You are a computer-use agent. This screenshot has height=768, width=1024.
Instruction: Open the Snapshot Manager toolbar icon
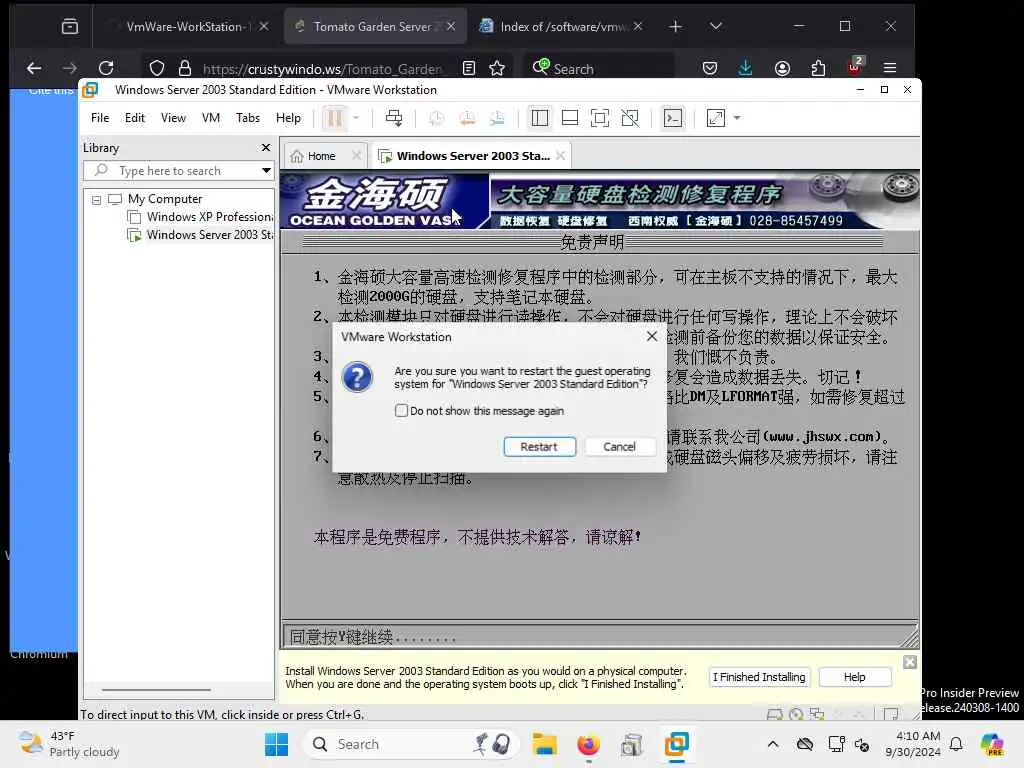pyautogui.click(x=497, y=118)
